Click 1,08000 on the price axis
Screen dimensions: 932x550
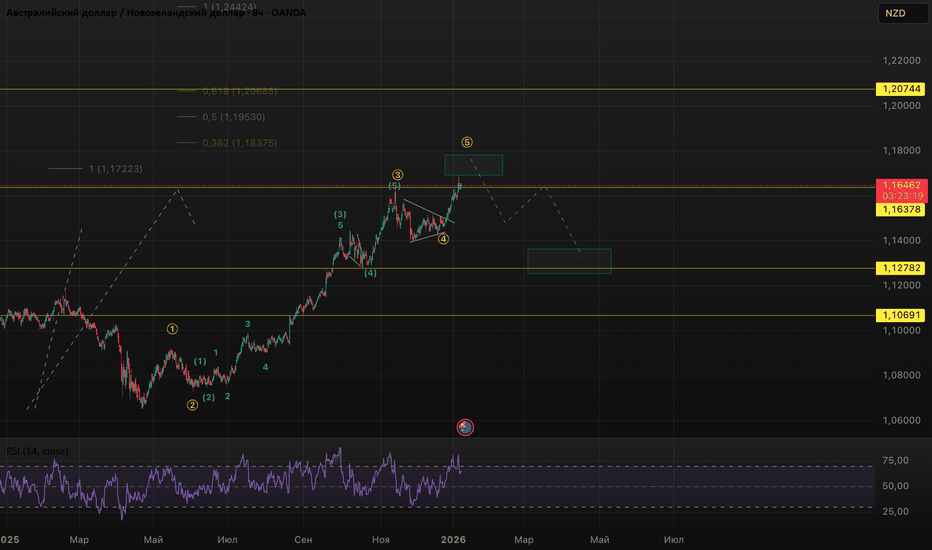tap(901, 375)
